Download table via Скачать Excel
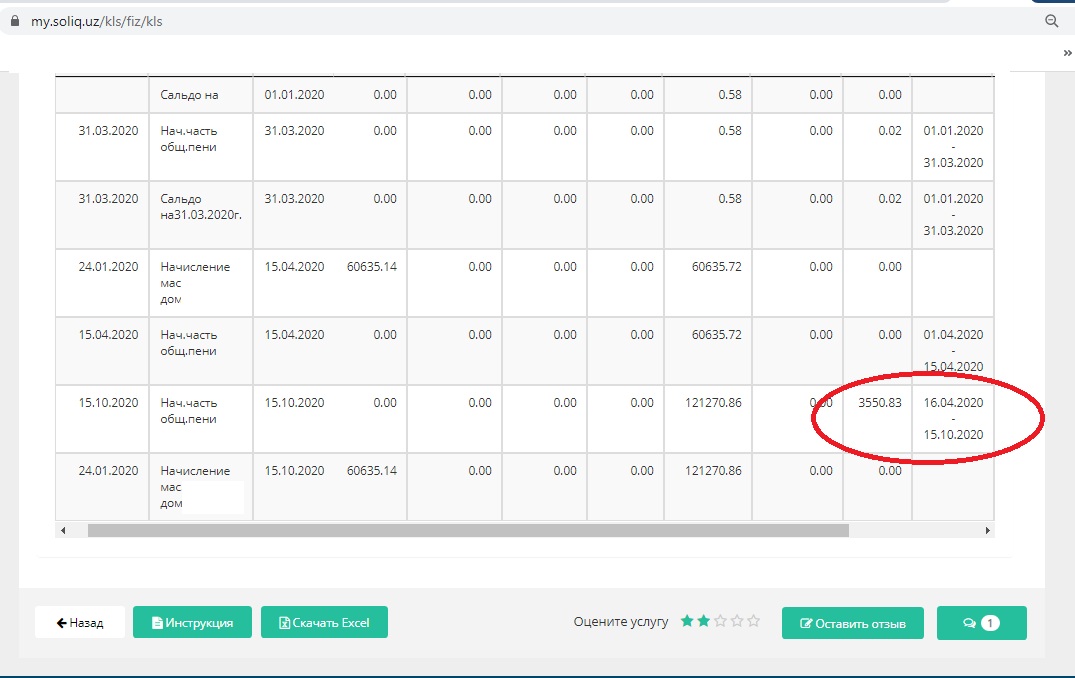The width and height of the screenshot is (1075, 678). point(324,622)
